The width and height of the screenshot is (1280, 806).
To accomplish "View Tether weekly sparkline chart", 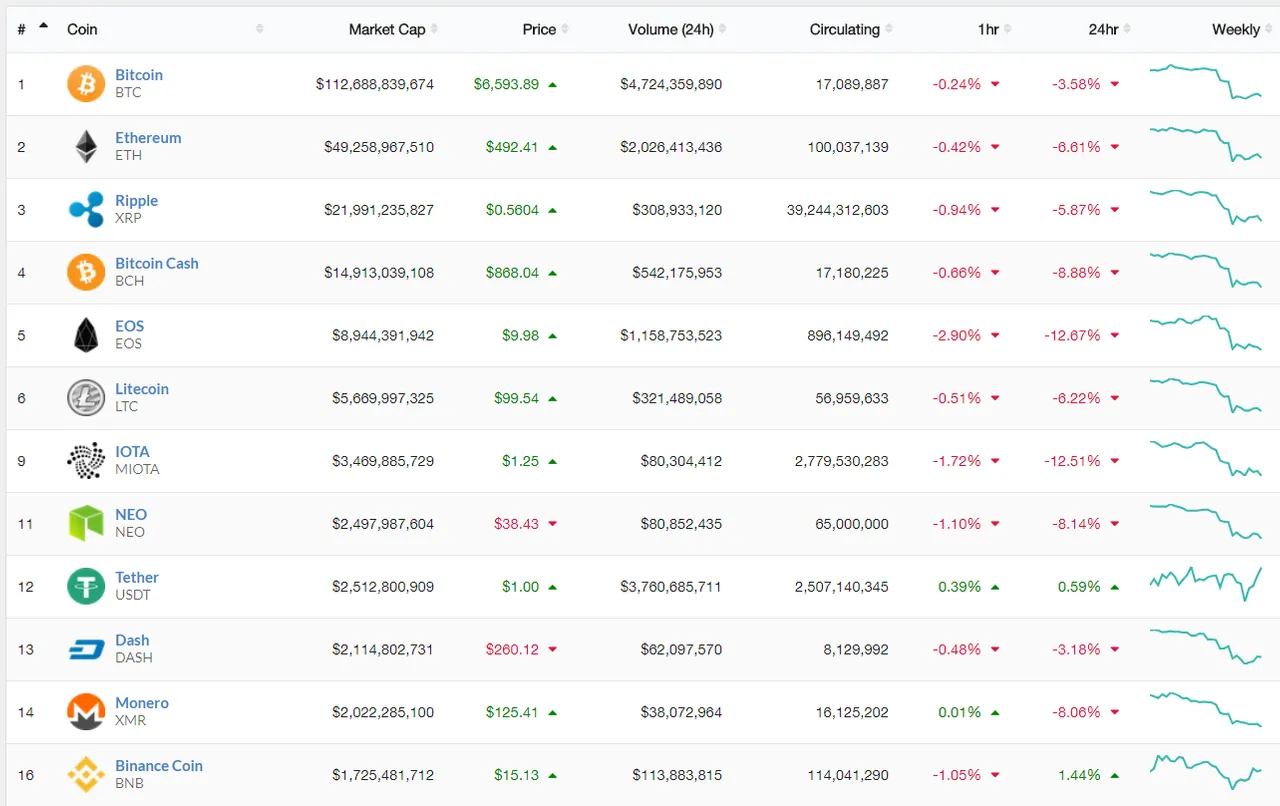I will 1205,583.
